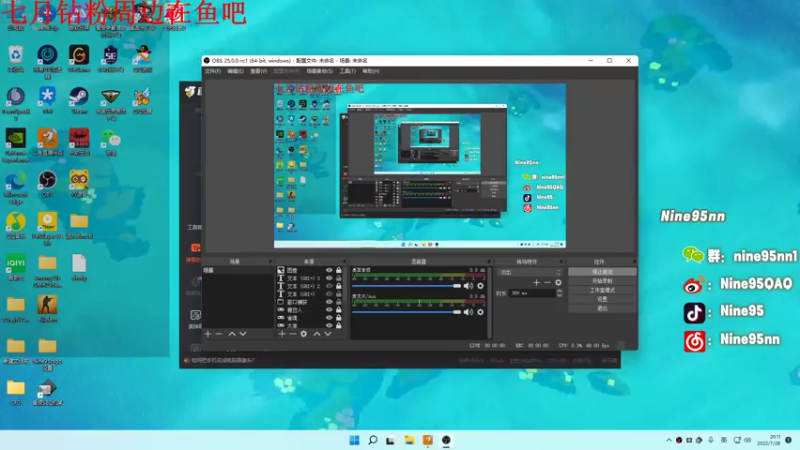Screen dimensions: 800x450
Task: Toggle the lock on the 窗口捕获 source
Action: pyautogui.click(x=339, y=302)
